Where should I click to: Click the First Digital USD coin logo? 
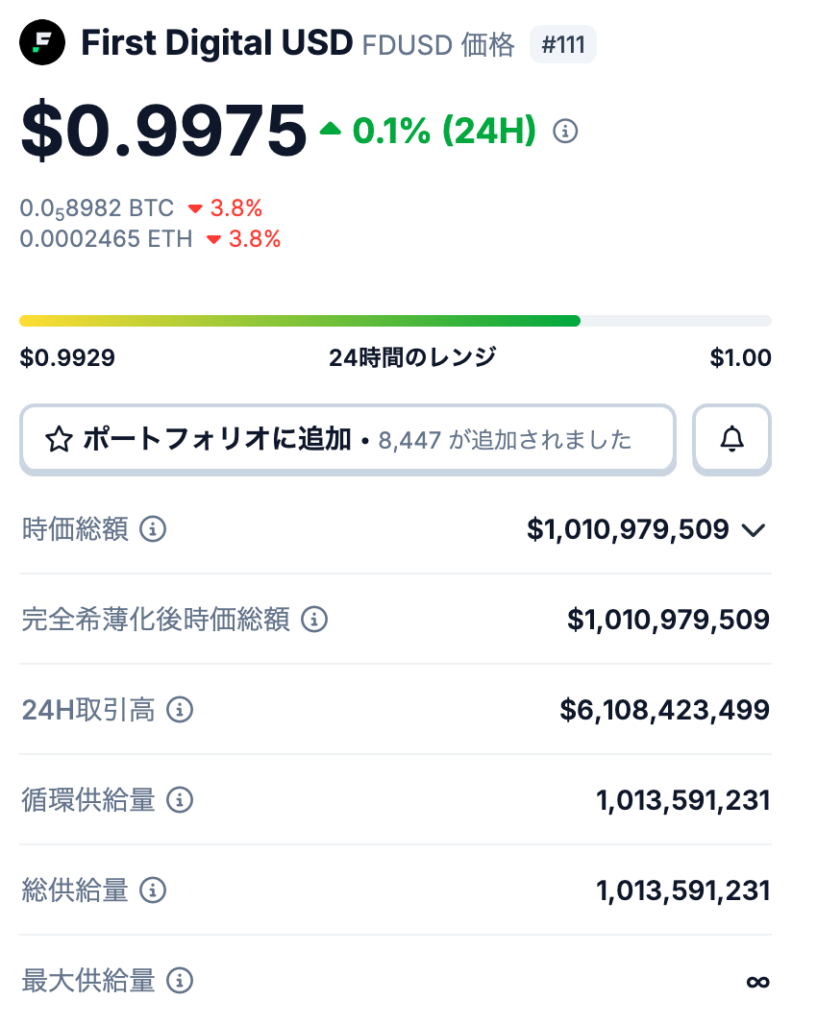(x=42, y=43)
